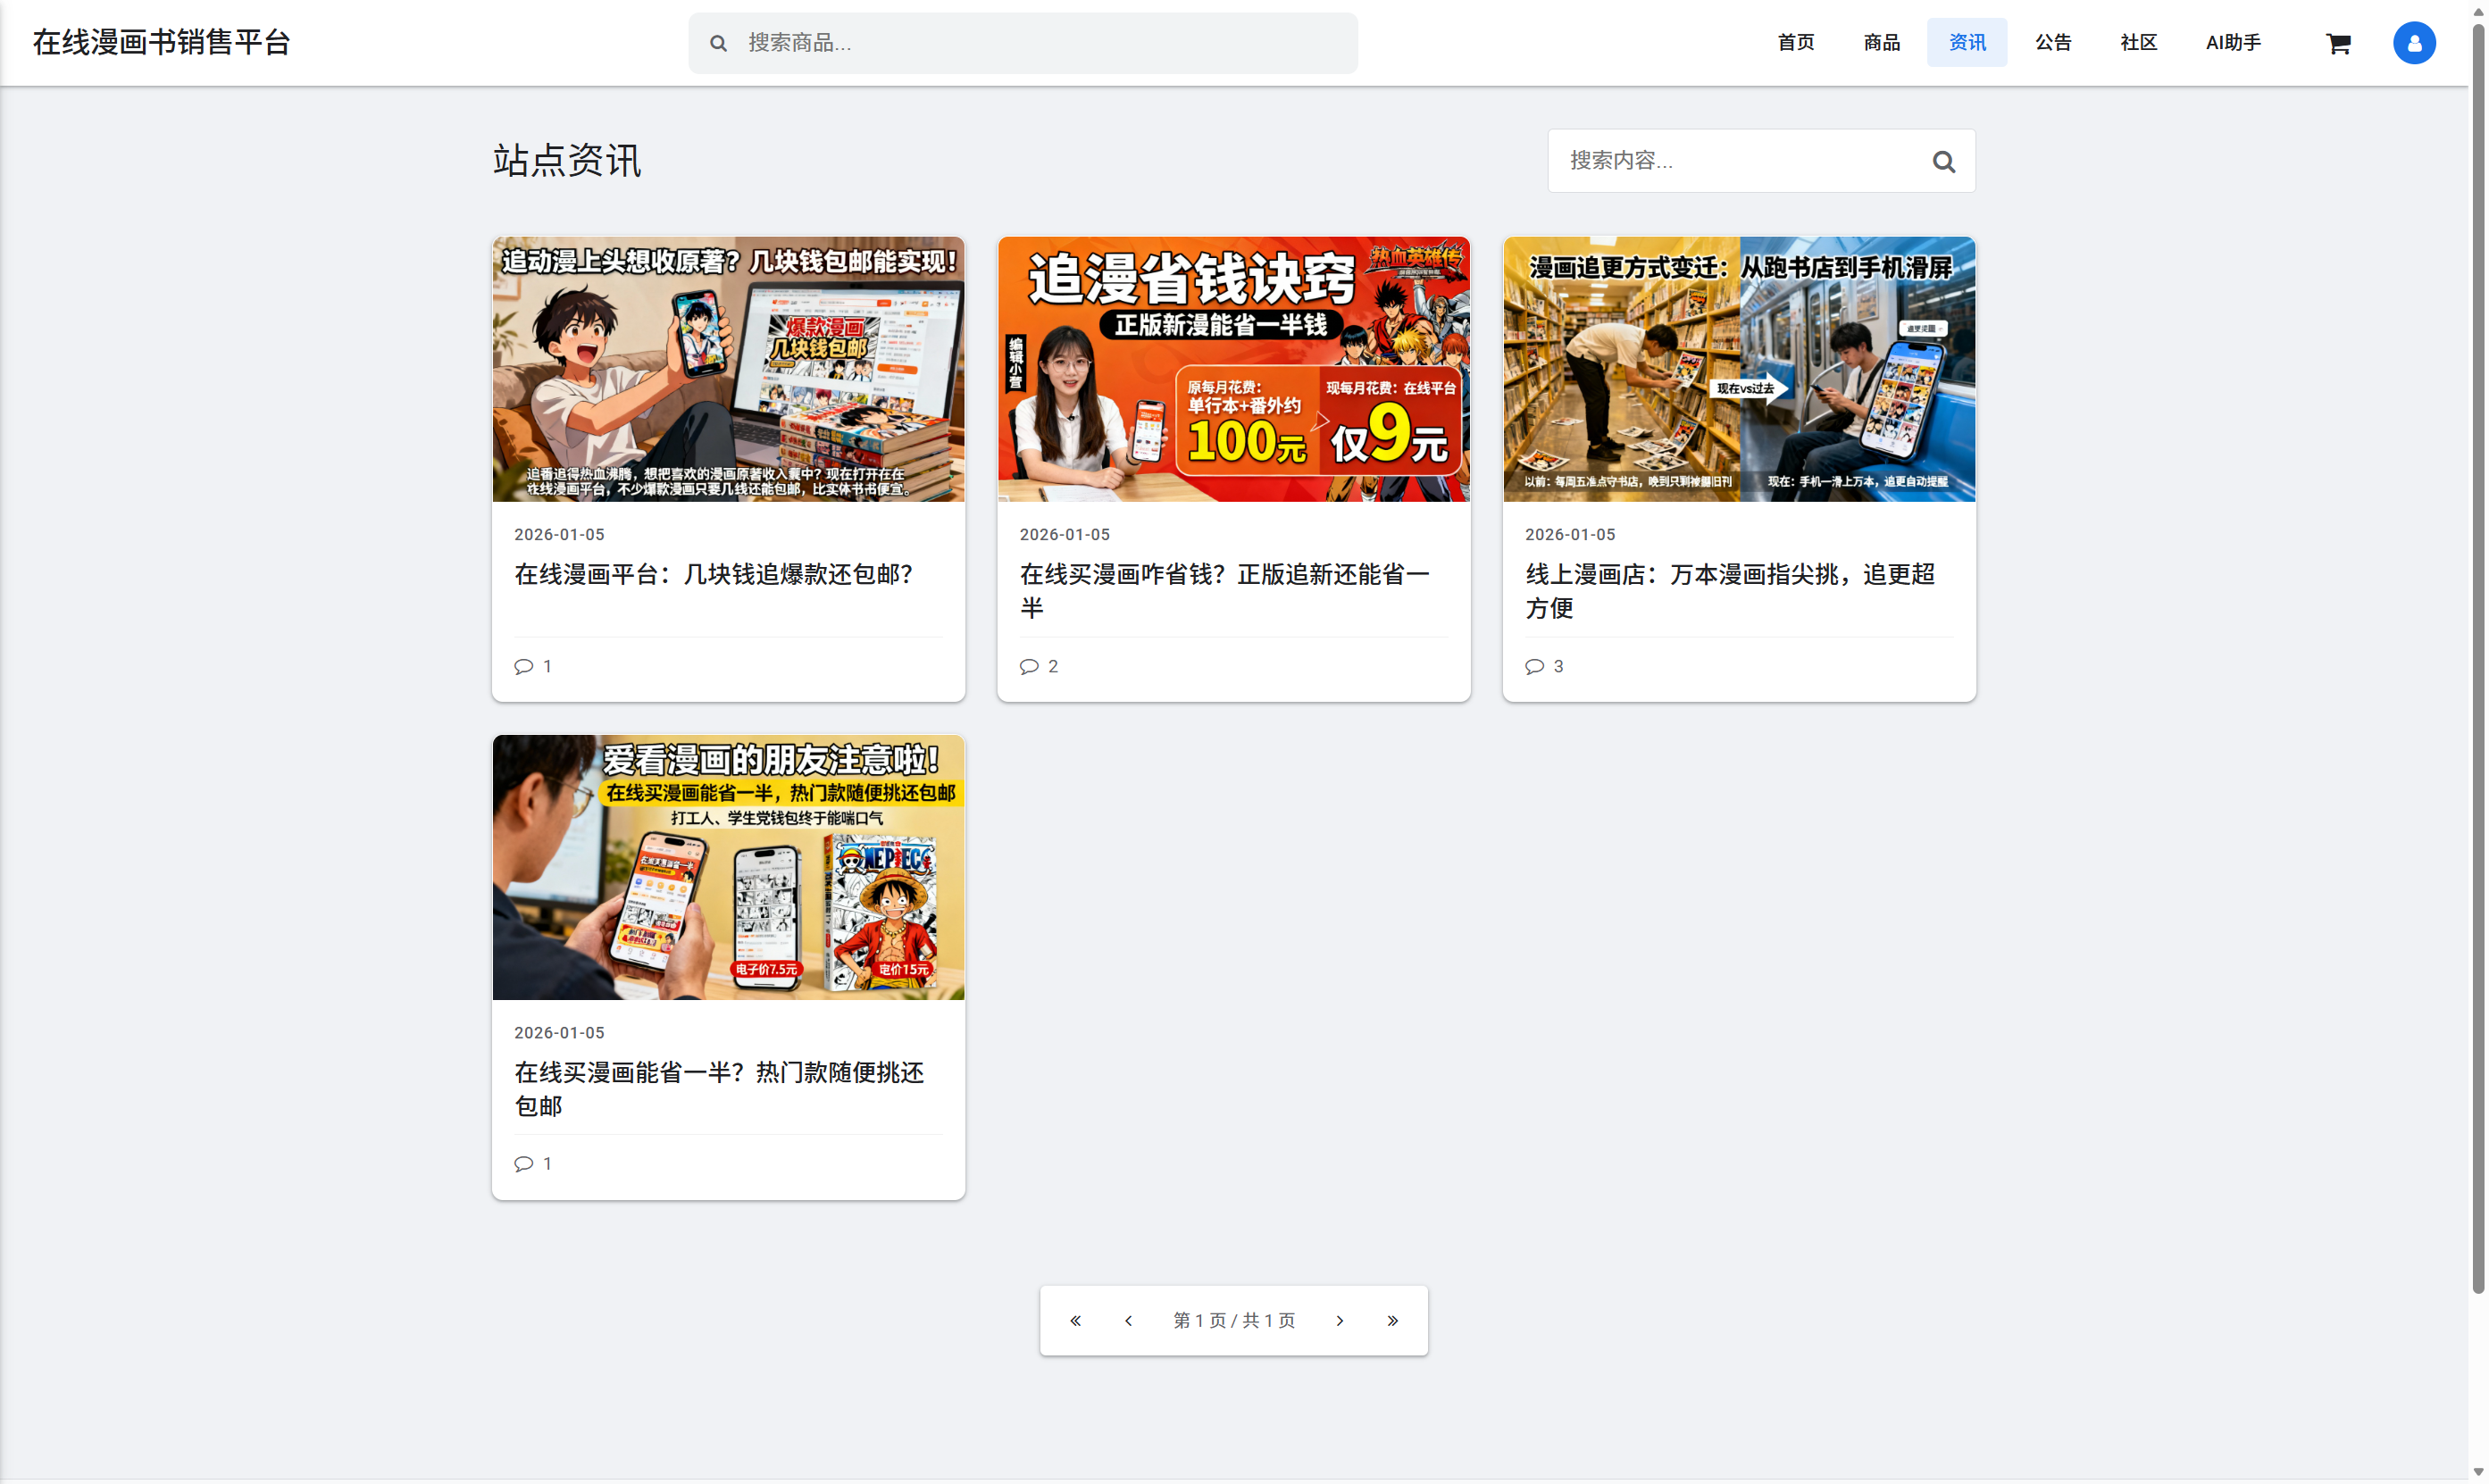
Task: Jump to first page with double-left arrow
Action: [x=1075, y=1320]
